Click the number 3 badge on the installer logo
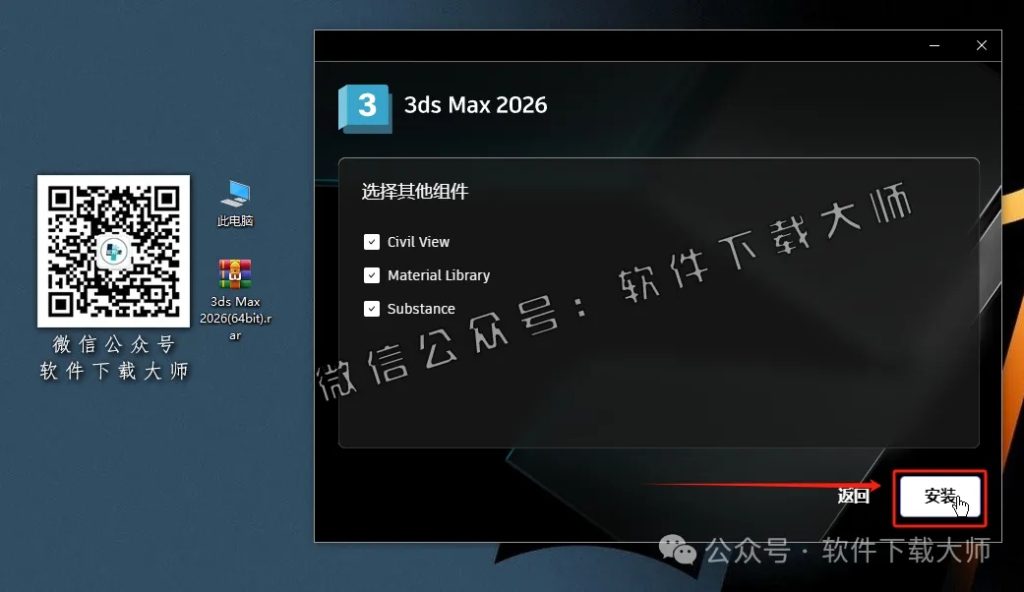1024x592 pixels. 365,104
